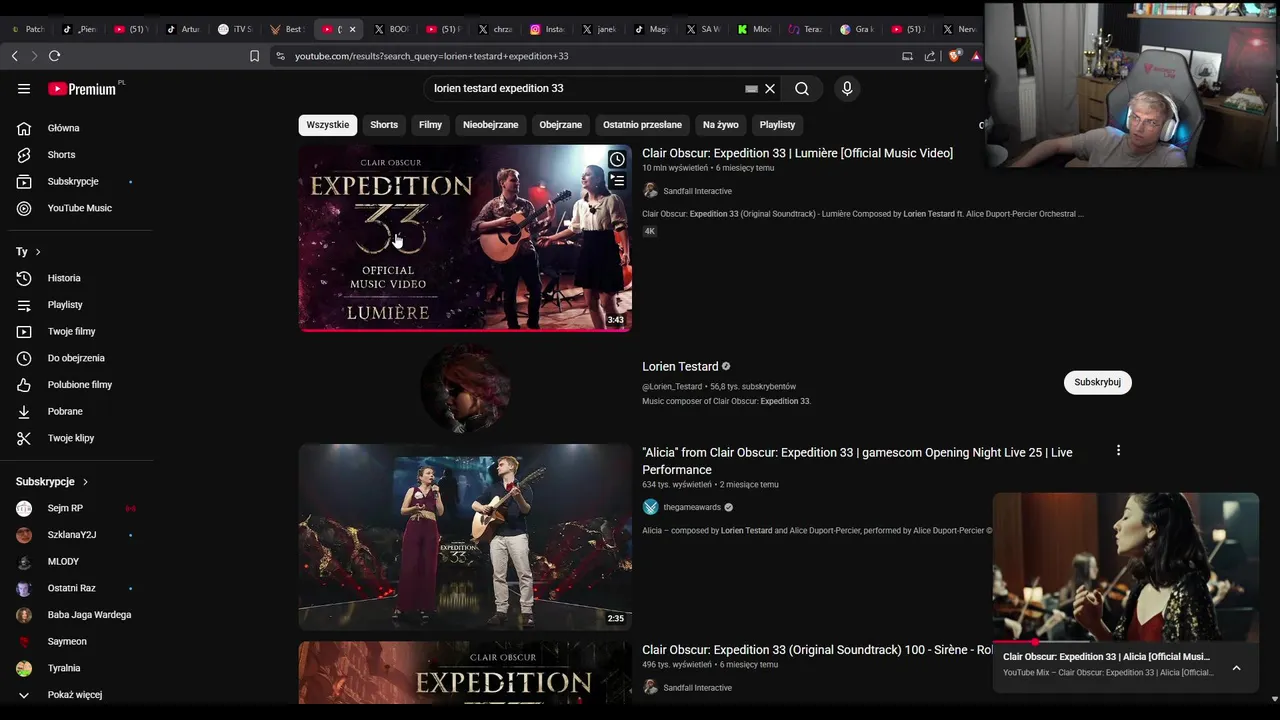The image size is (1280, 720).
Task: Click the browser share icon
Action: pos(930,56)
